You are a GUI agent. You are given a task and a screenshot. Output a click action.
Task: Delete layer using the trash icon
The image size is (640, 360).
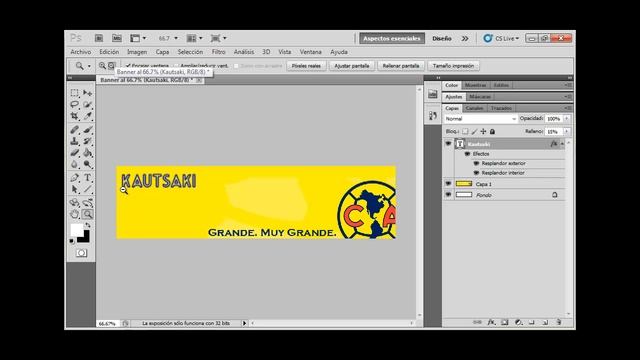point(559,322)
